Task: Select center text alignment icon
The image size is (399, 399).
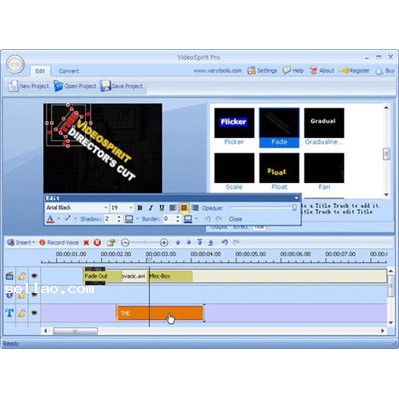Action: [x=184, y=208]
